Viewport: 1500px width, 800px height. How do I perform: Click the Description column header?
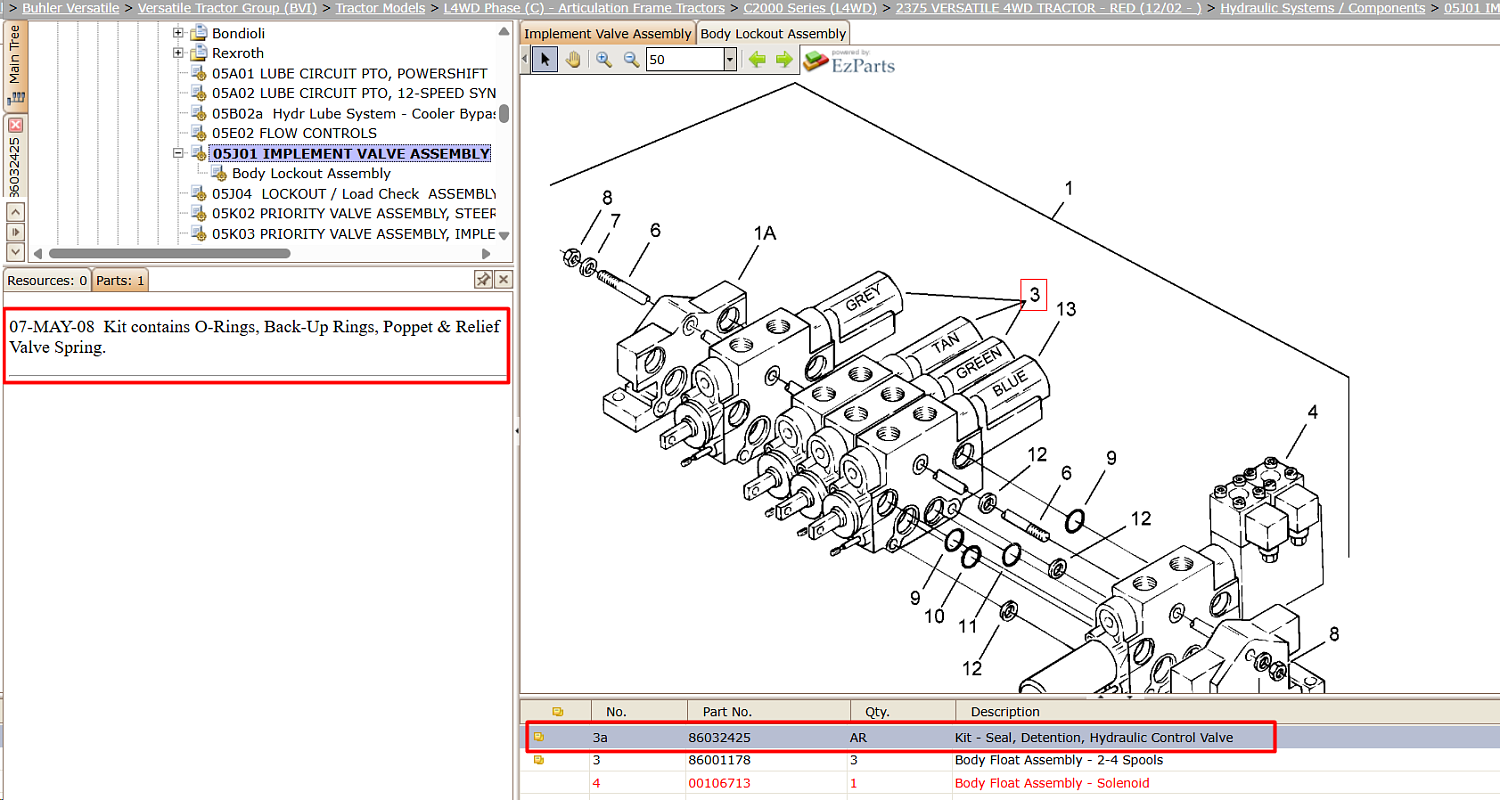(x=1228, y=712)
